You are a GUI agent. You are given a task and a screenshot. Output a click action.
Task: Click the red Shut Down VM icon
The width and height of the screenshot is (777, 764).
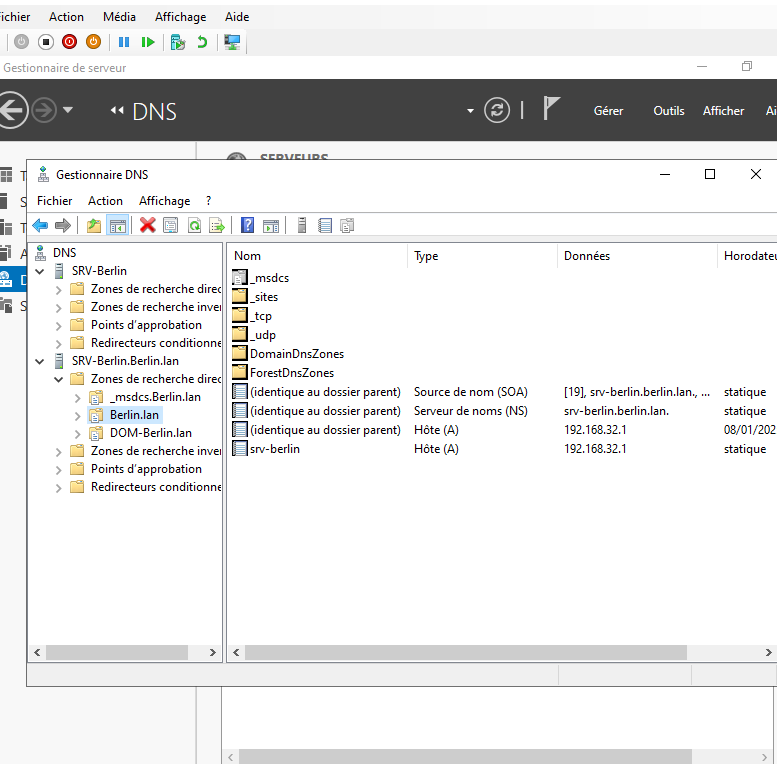coord(69,42)
